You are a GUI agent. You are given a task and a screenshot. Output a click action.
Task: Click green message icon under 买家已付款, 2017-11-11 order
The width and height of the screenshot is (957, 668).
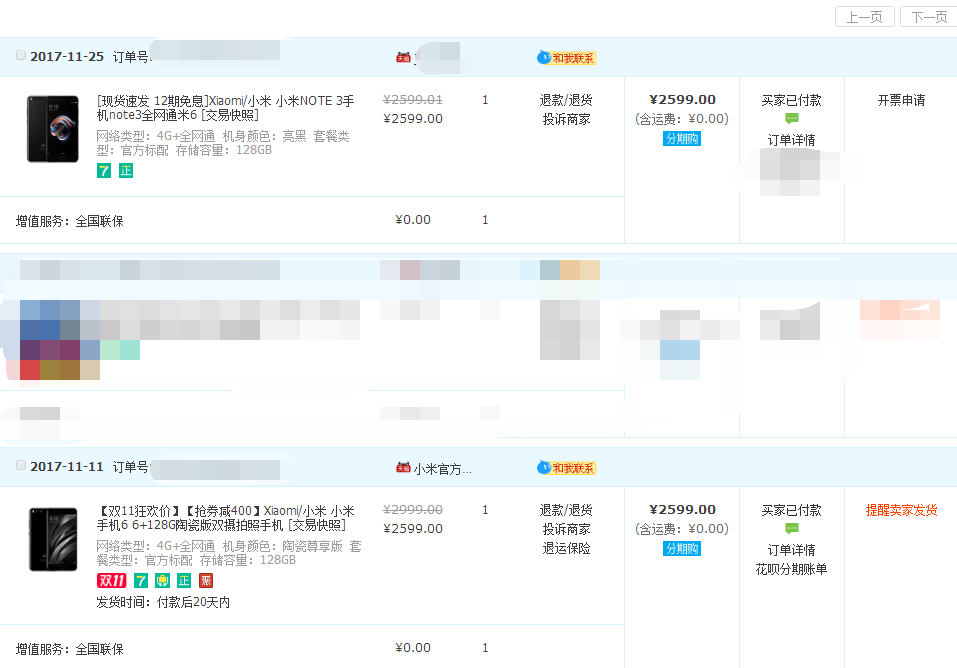(x=792, y=528)
